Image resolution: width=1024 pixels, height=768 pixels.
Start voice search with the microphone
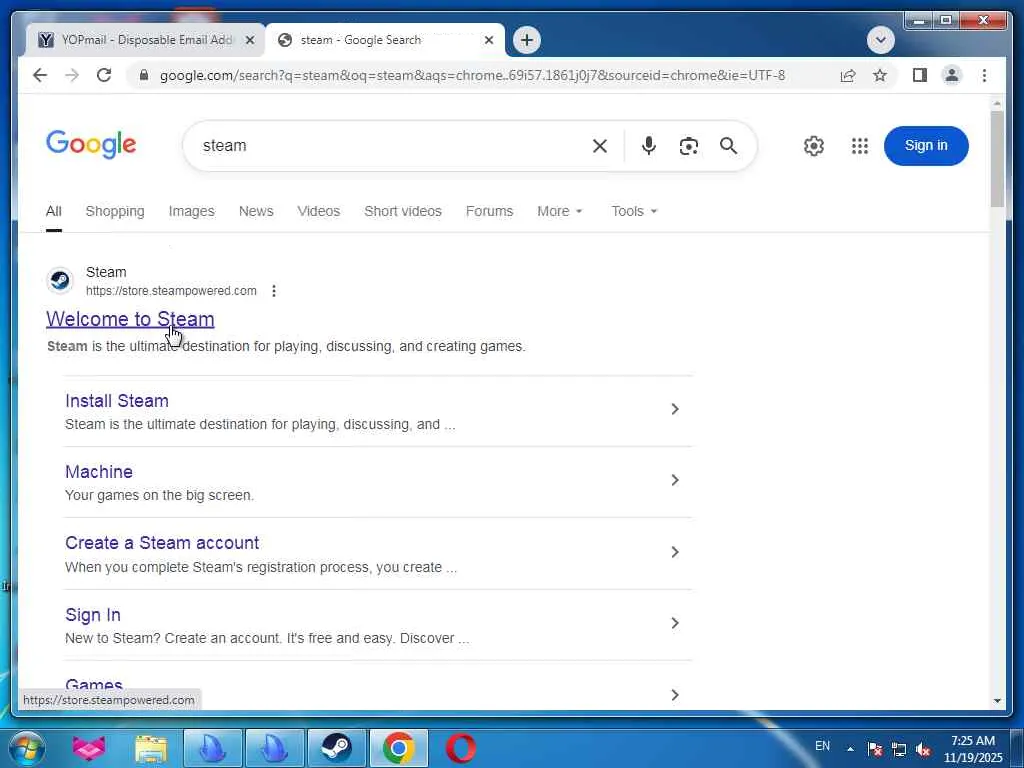[648, 146]
